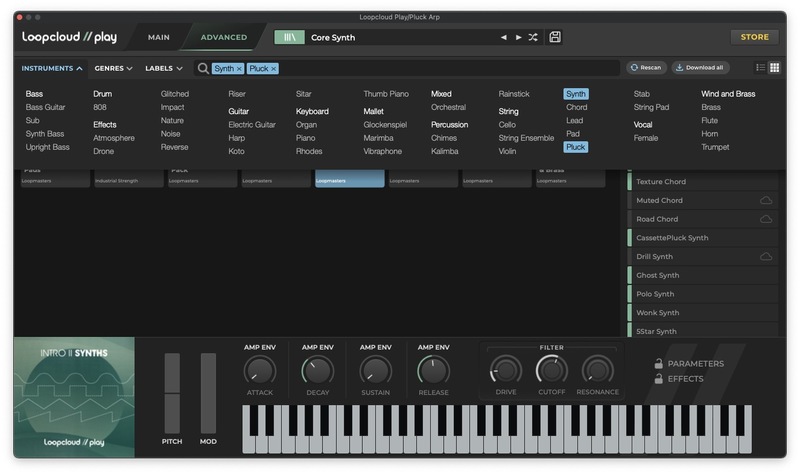Enable the Lead instrument filter
Image resolution: width=800 pixels, height=474 pixels.
click(574, 120)
